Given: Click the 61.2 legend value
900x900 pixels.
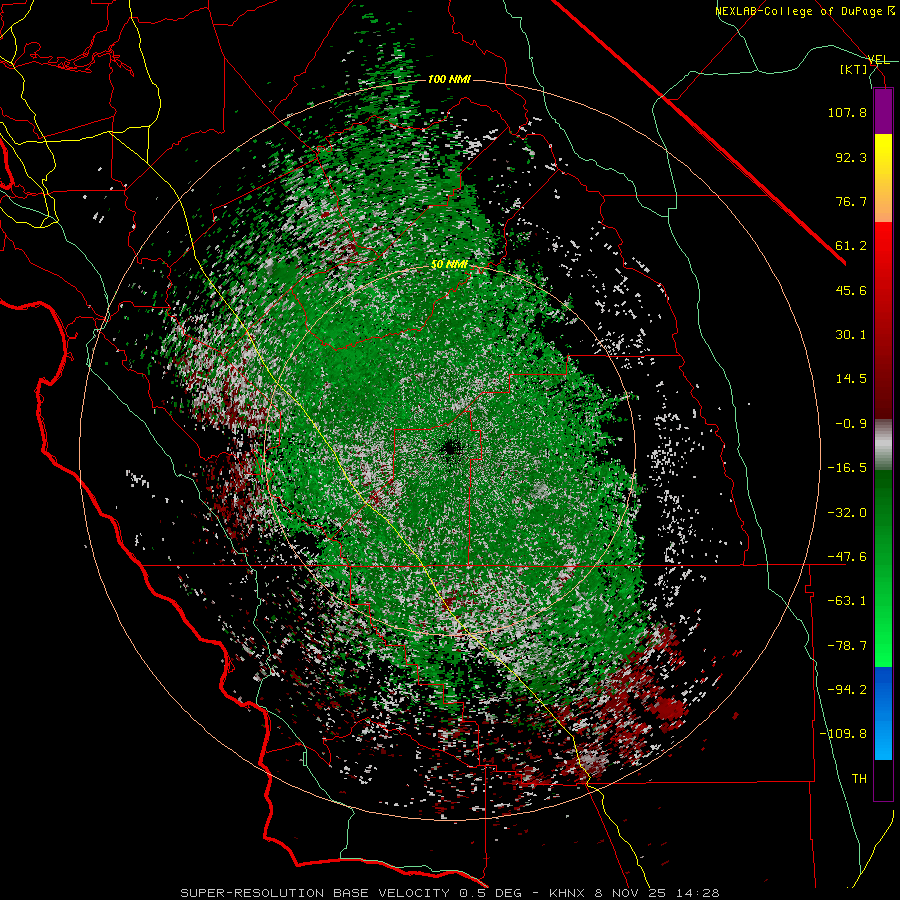Looking at the screenshot, I should pos(851,246).
